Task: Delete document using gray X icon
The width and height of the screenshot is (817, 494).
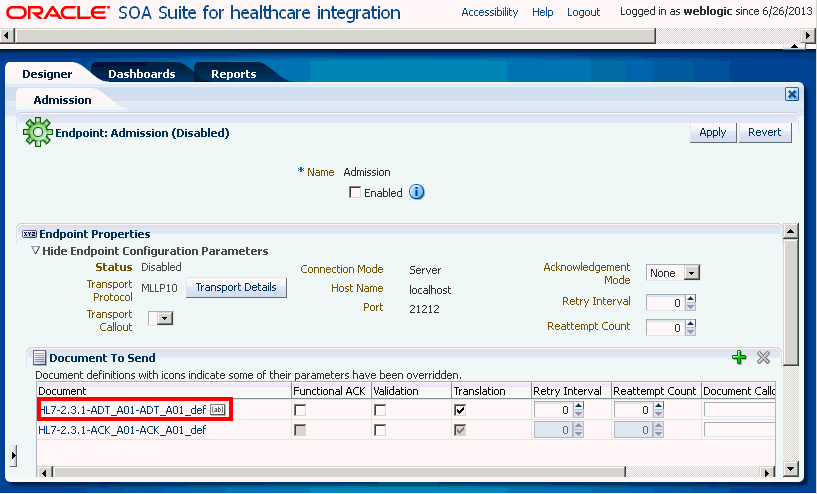Action: [763, 357]
